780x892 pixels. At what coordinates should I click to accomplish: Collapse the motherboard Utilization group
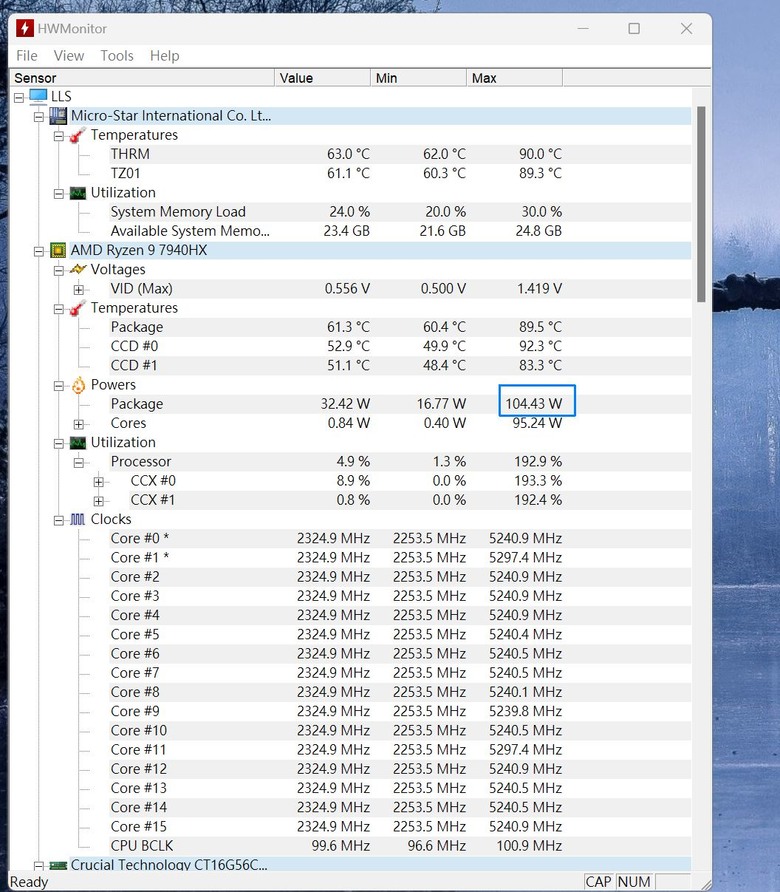pos(59,194)
